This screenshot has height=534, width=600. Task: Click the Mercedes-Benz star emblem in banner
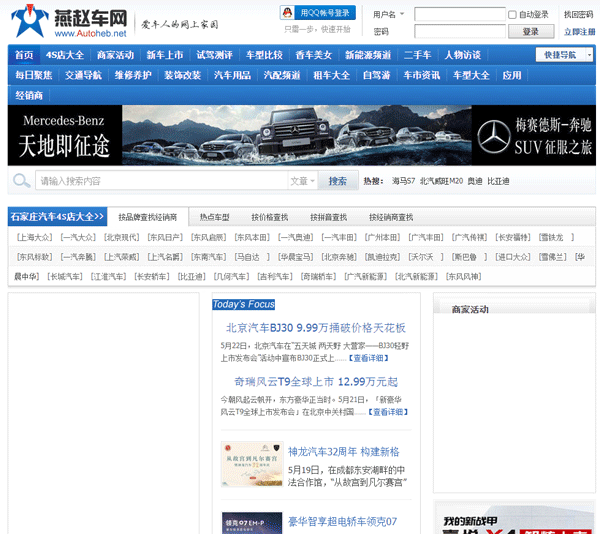click(494, 137)
